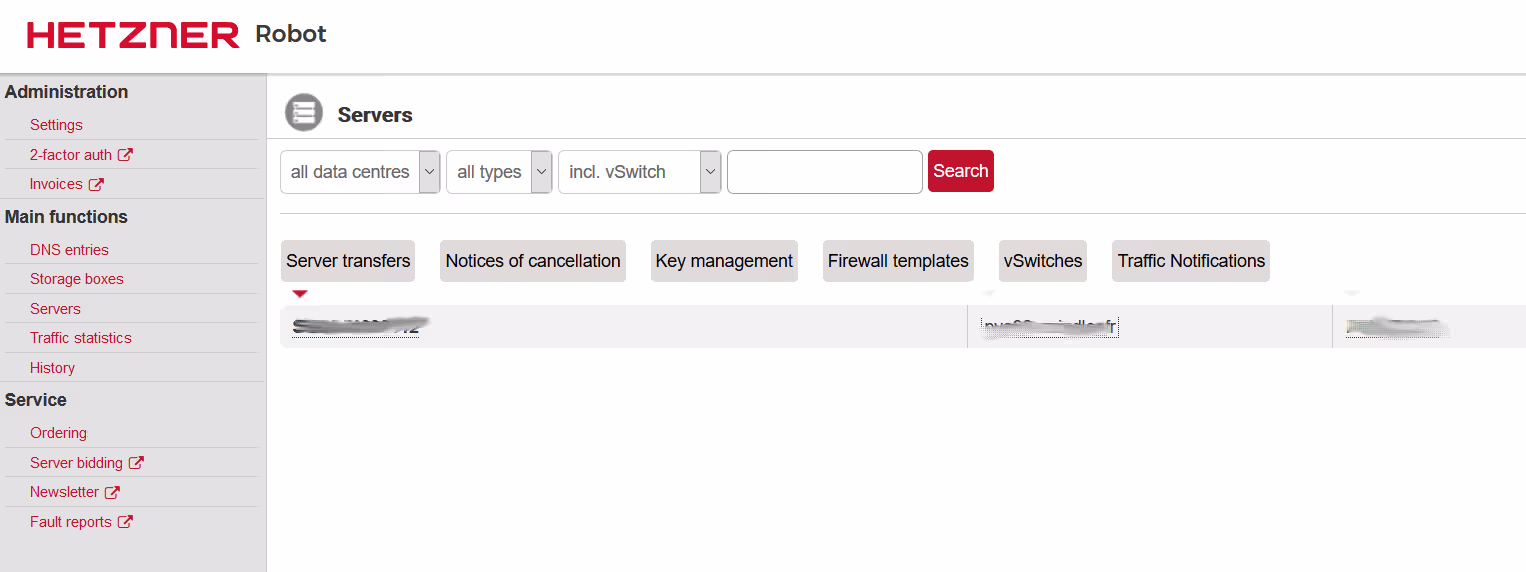Go to Storage boxes in sidebar
This screenshot has height=572, width=1526.
click(77, 279)
